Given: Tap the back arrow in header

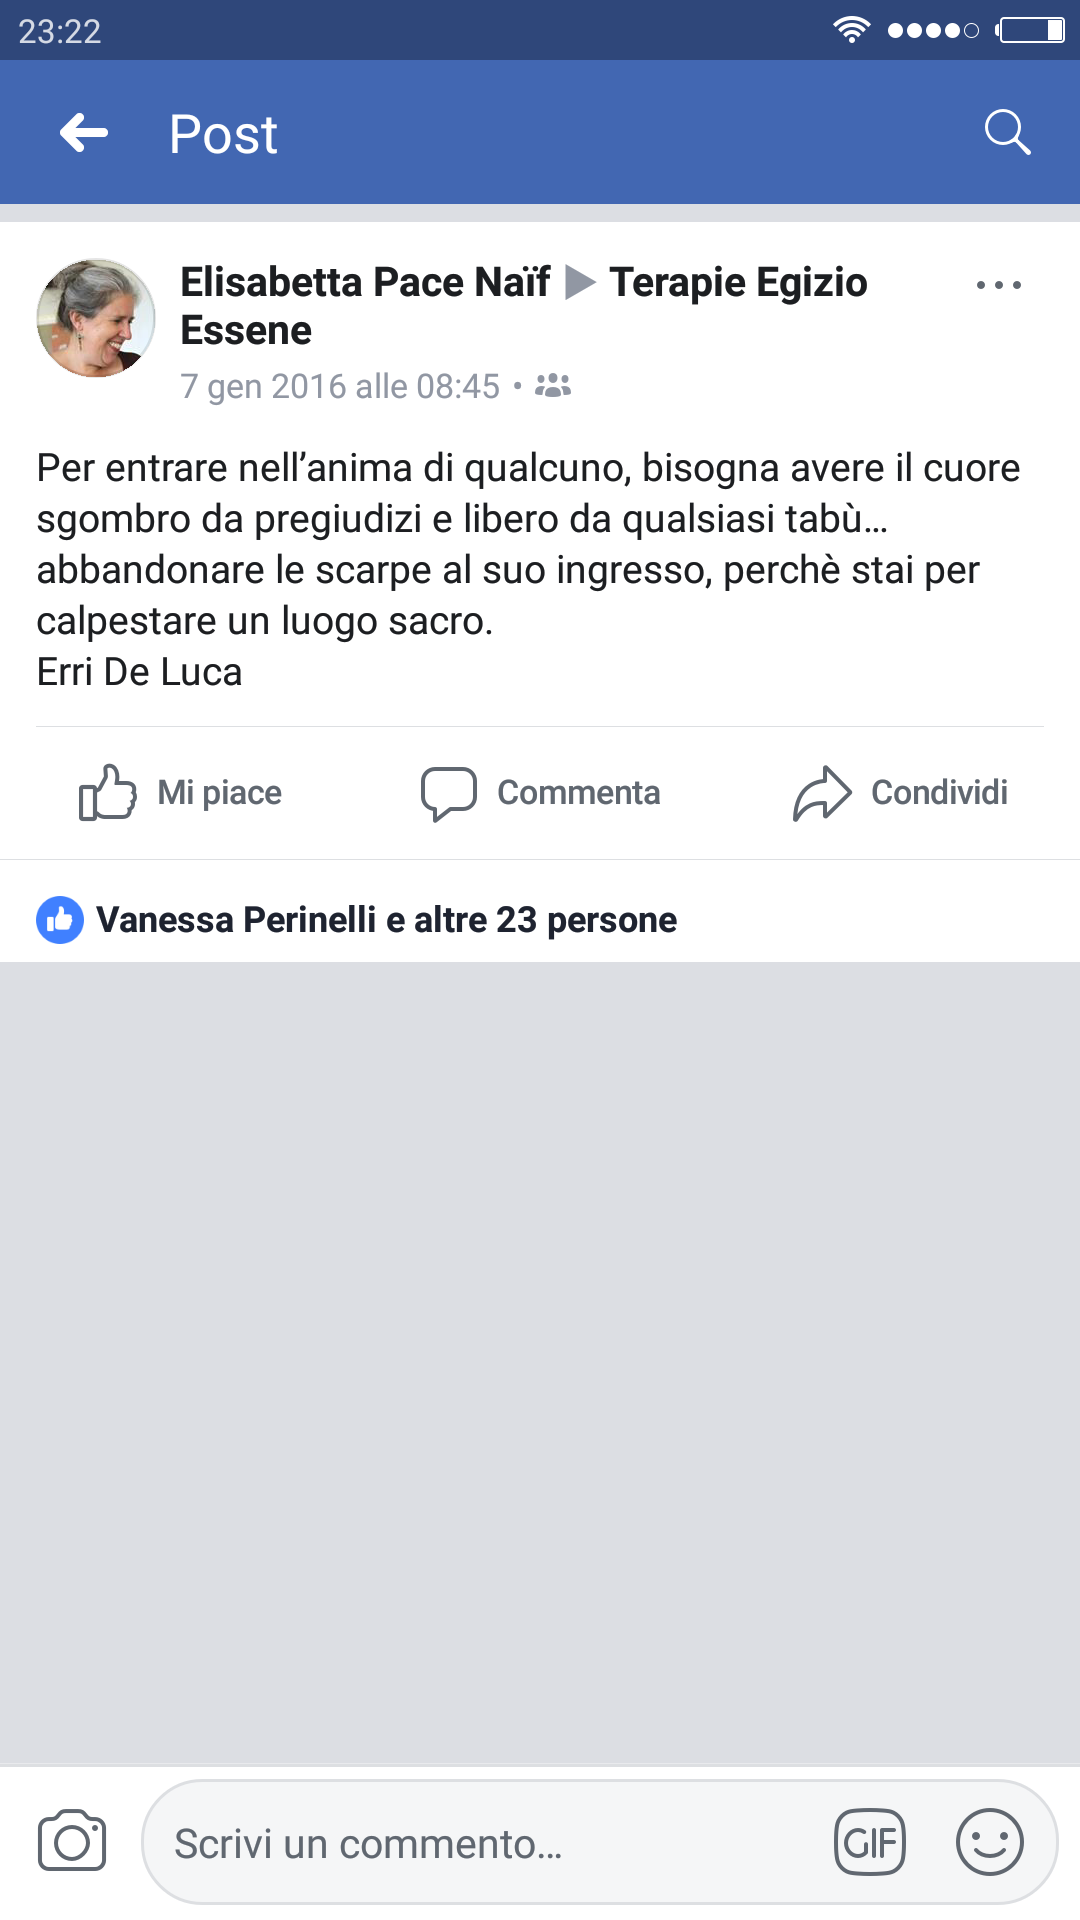Looking at the screenshot, I should pos(84,133).
